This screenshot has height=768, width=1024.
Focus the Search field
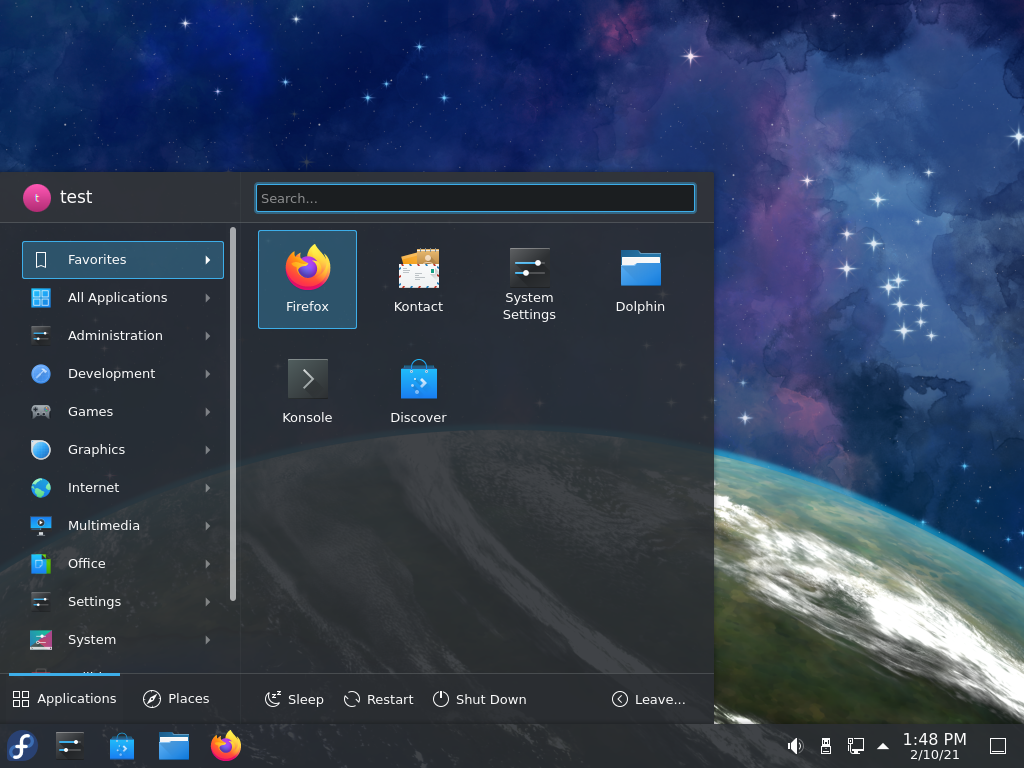[x=475, y=198]
